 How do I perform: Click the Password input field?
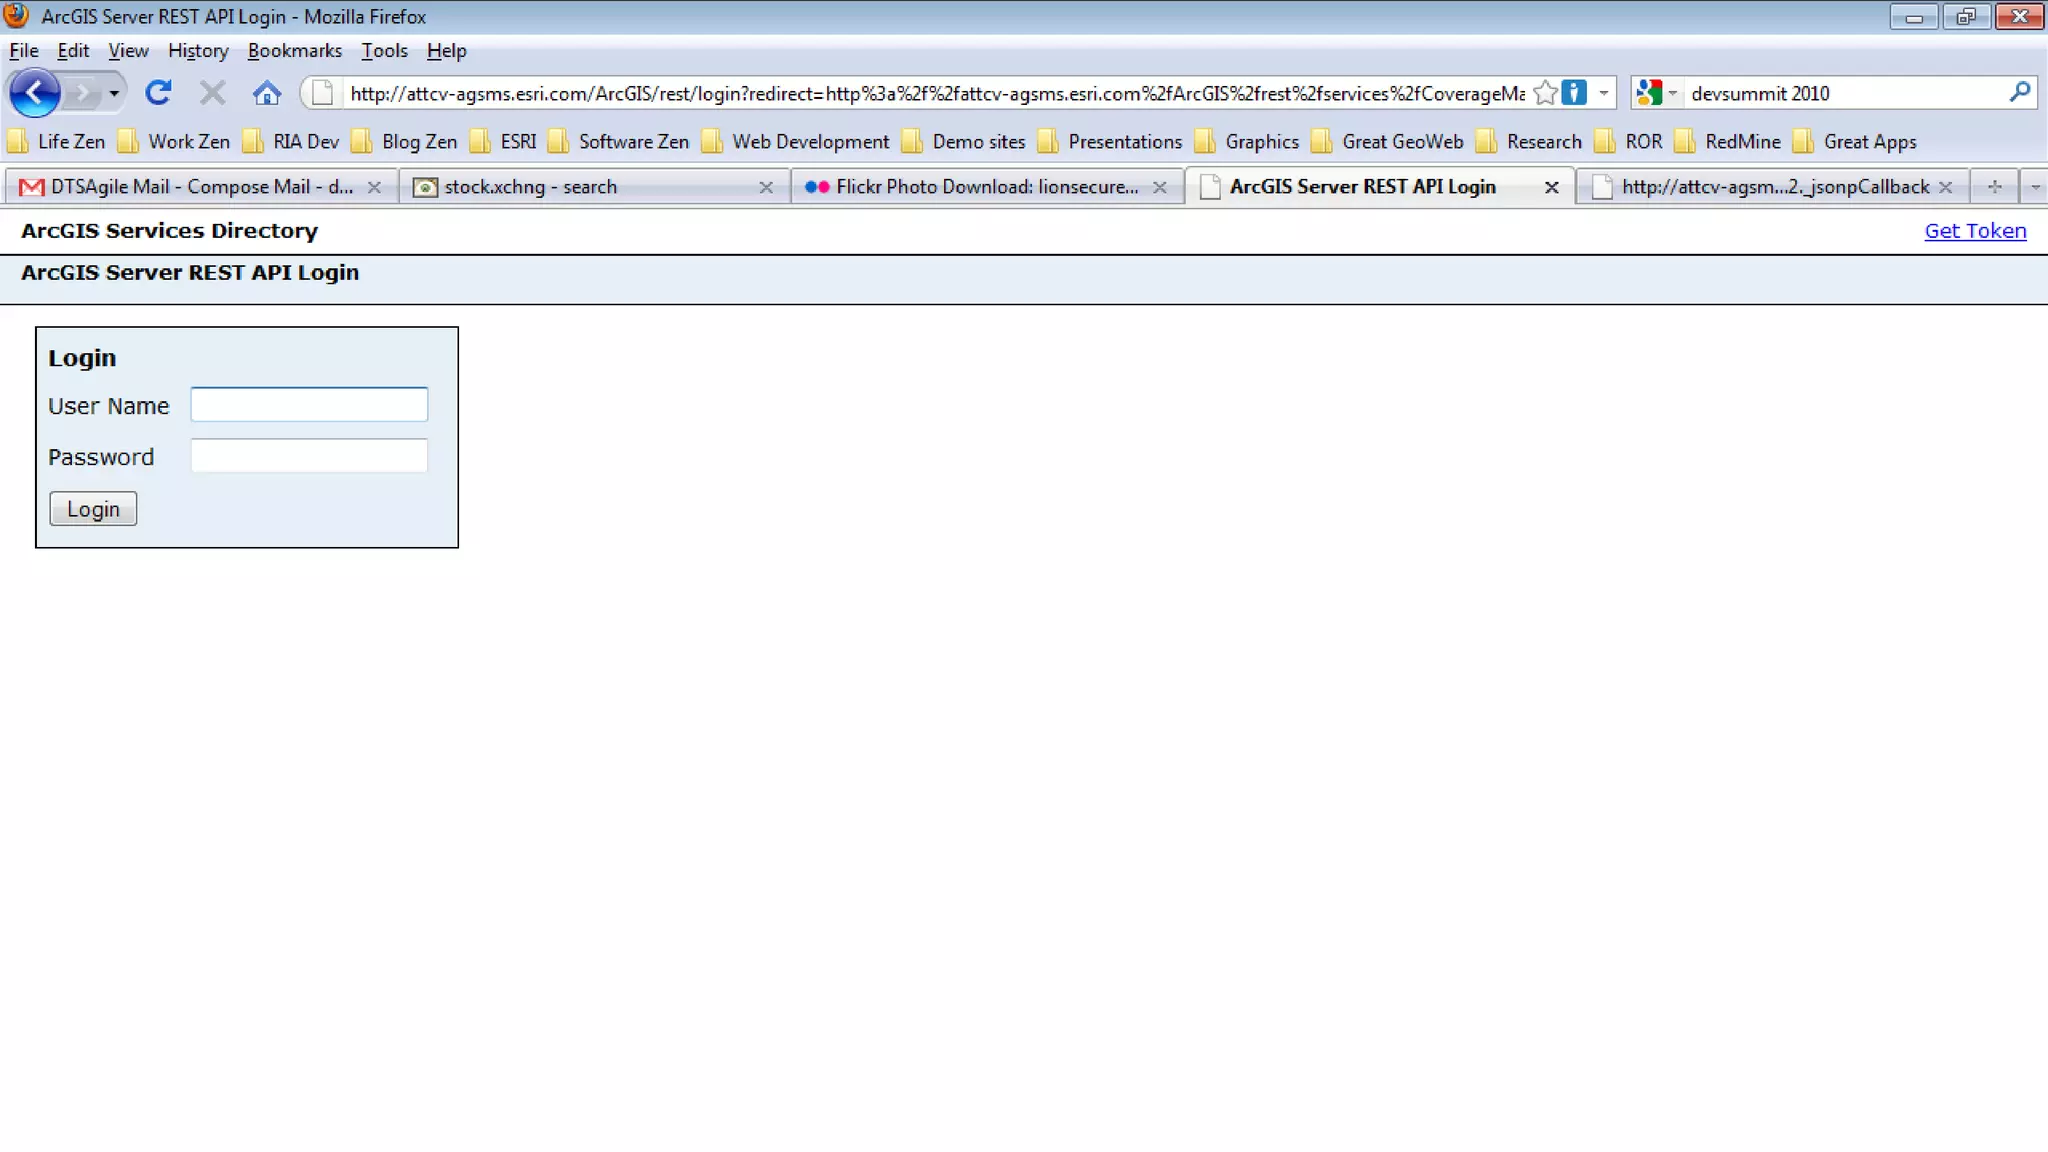[309, 456]
